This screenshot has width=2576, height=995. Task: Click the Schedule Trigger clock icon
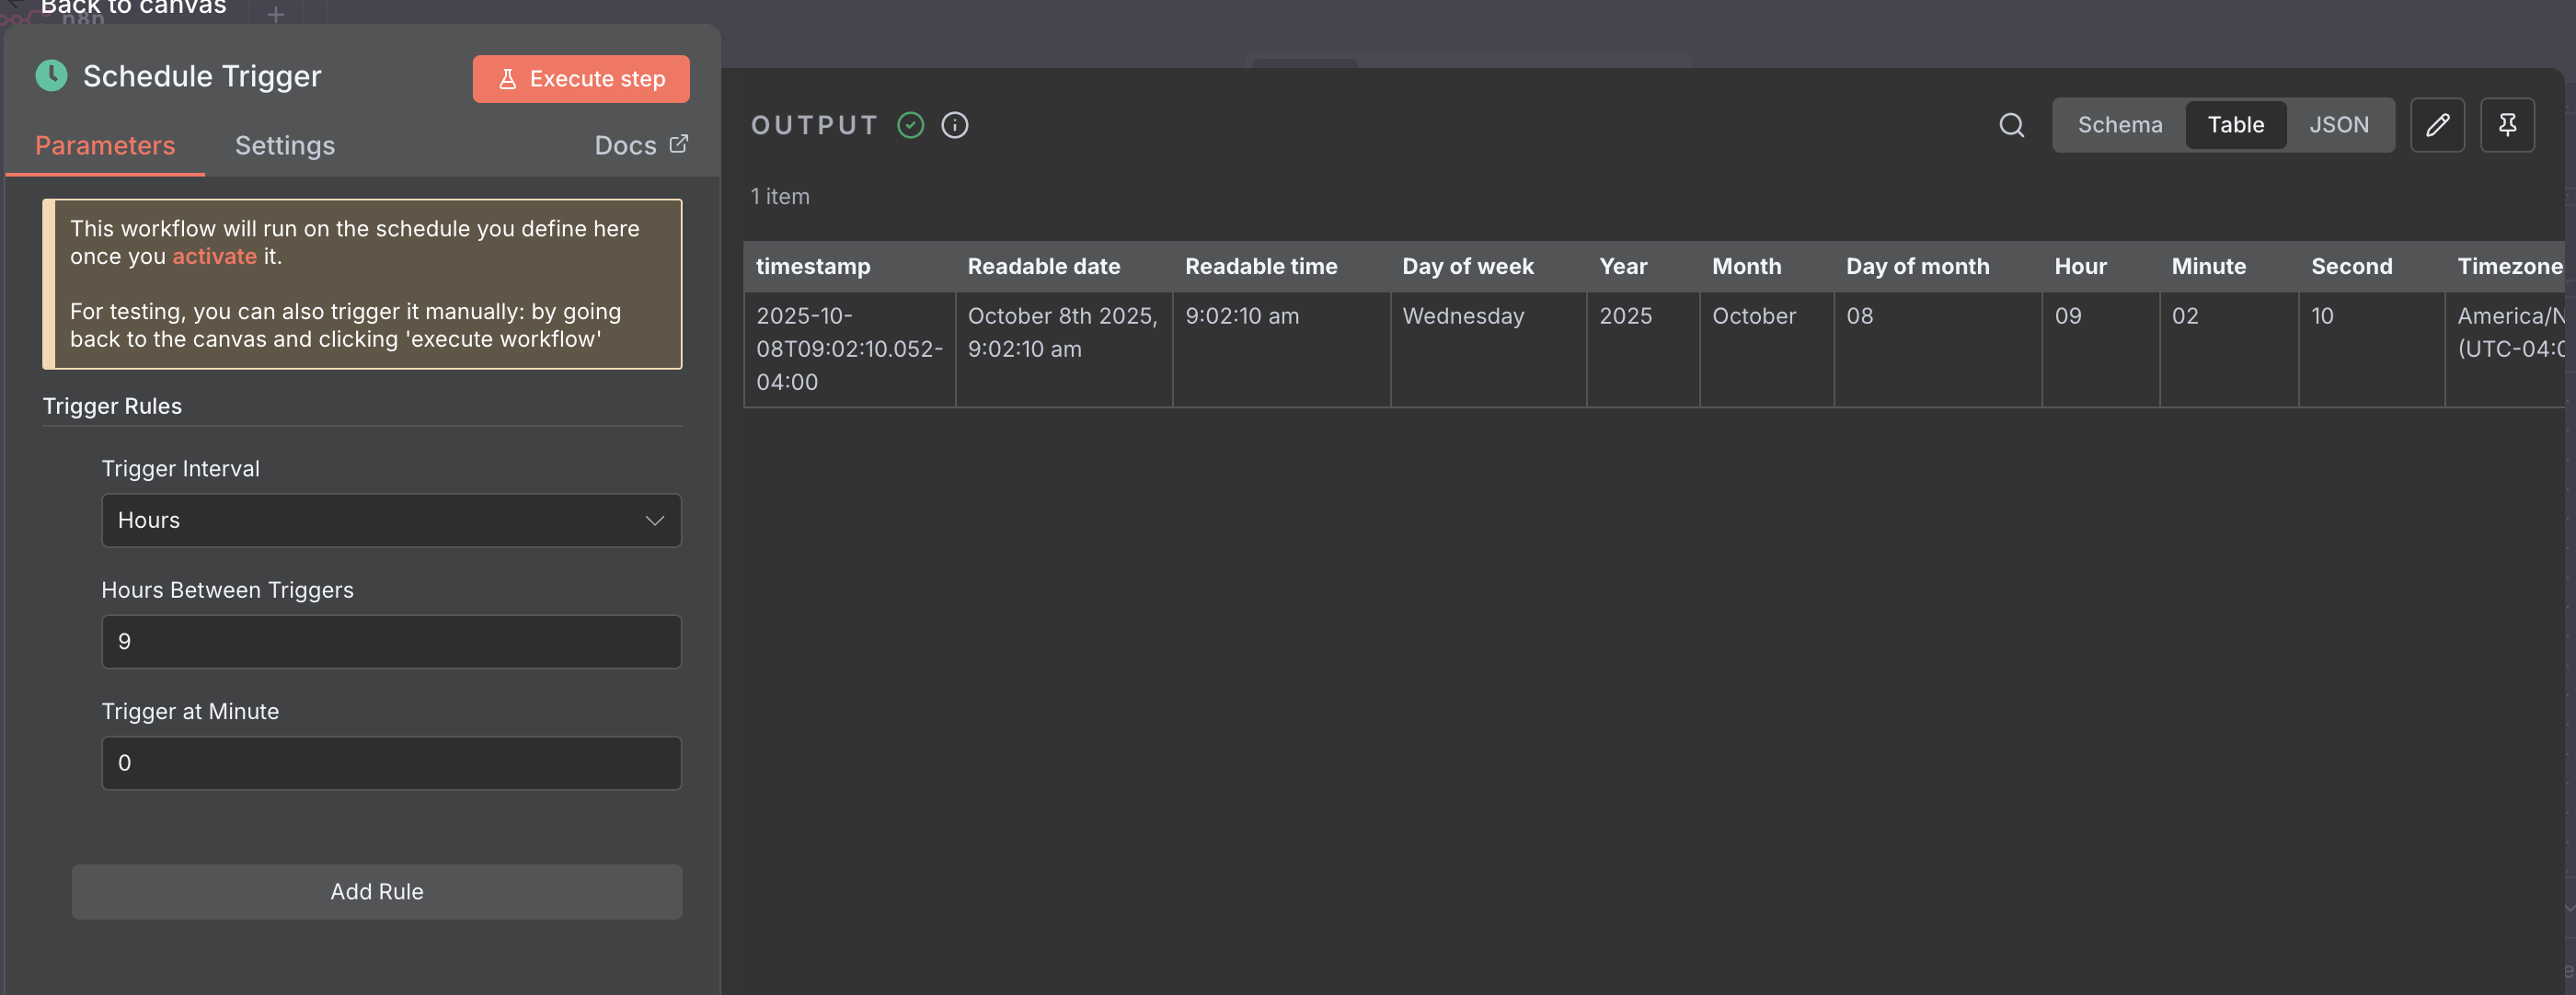click(x=52, y=76)
